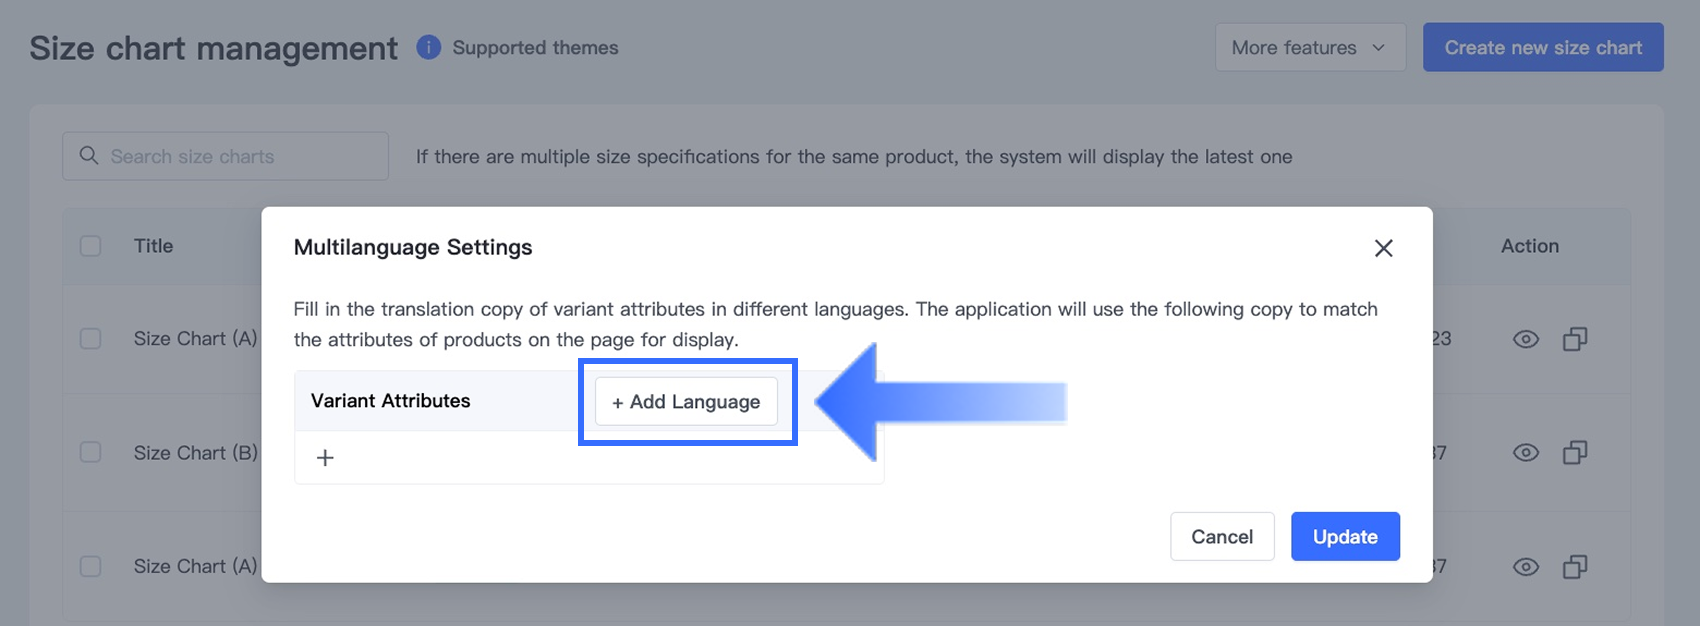Focus the Search size charts field
Viewport: 1700px width, 626px height.
click(x=240, y=157)
